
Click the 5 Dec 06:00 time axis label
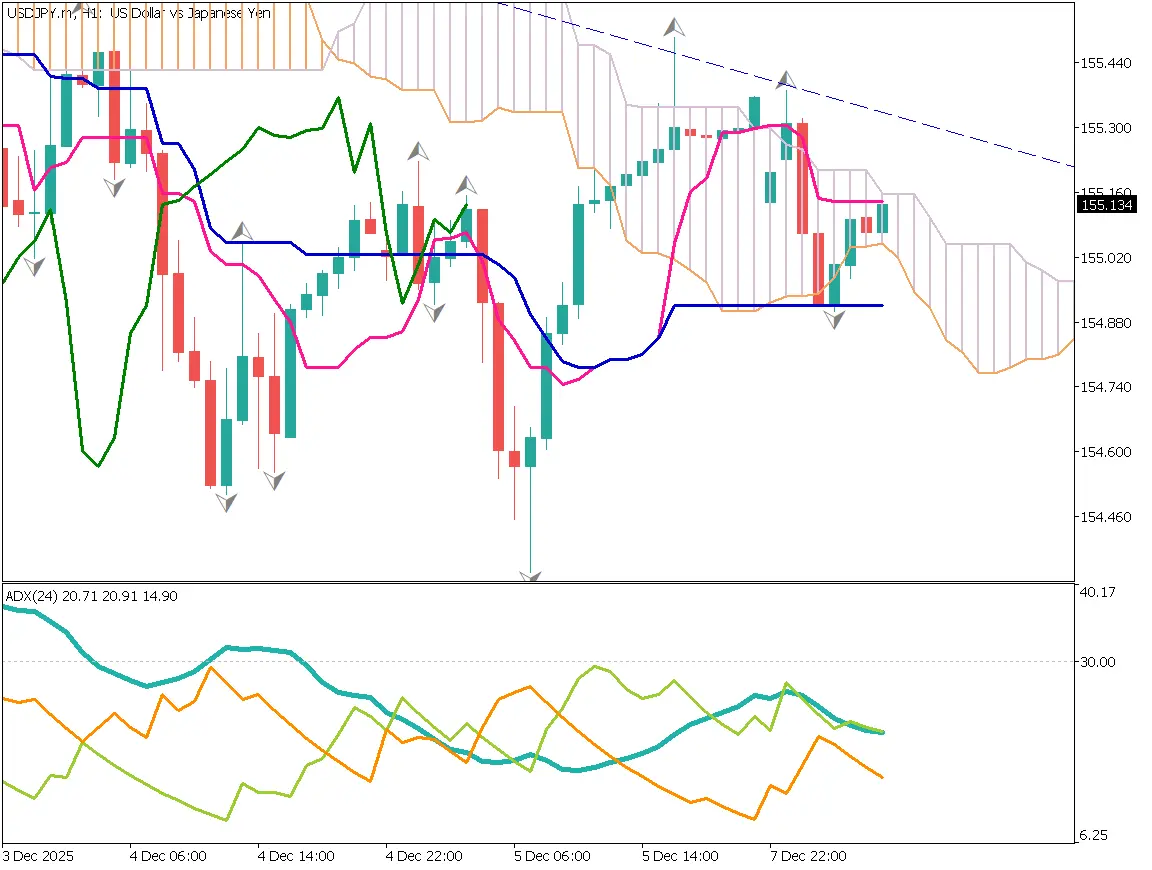(x=553, y=857)
